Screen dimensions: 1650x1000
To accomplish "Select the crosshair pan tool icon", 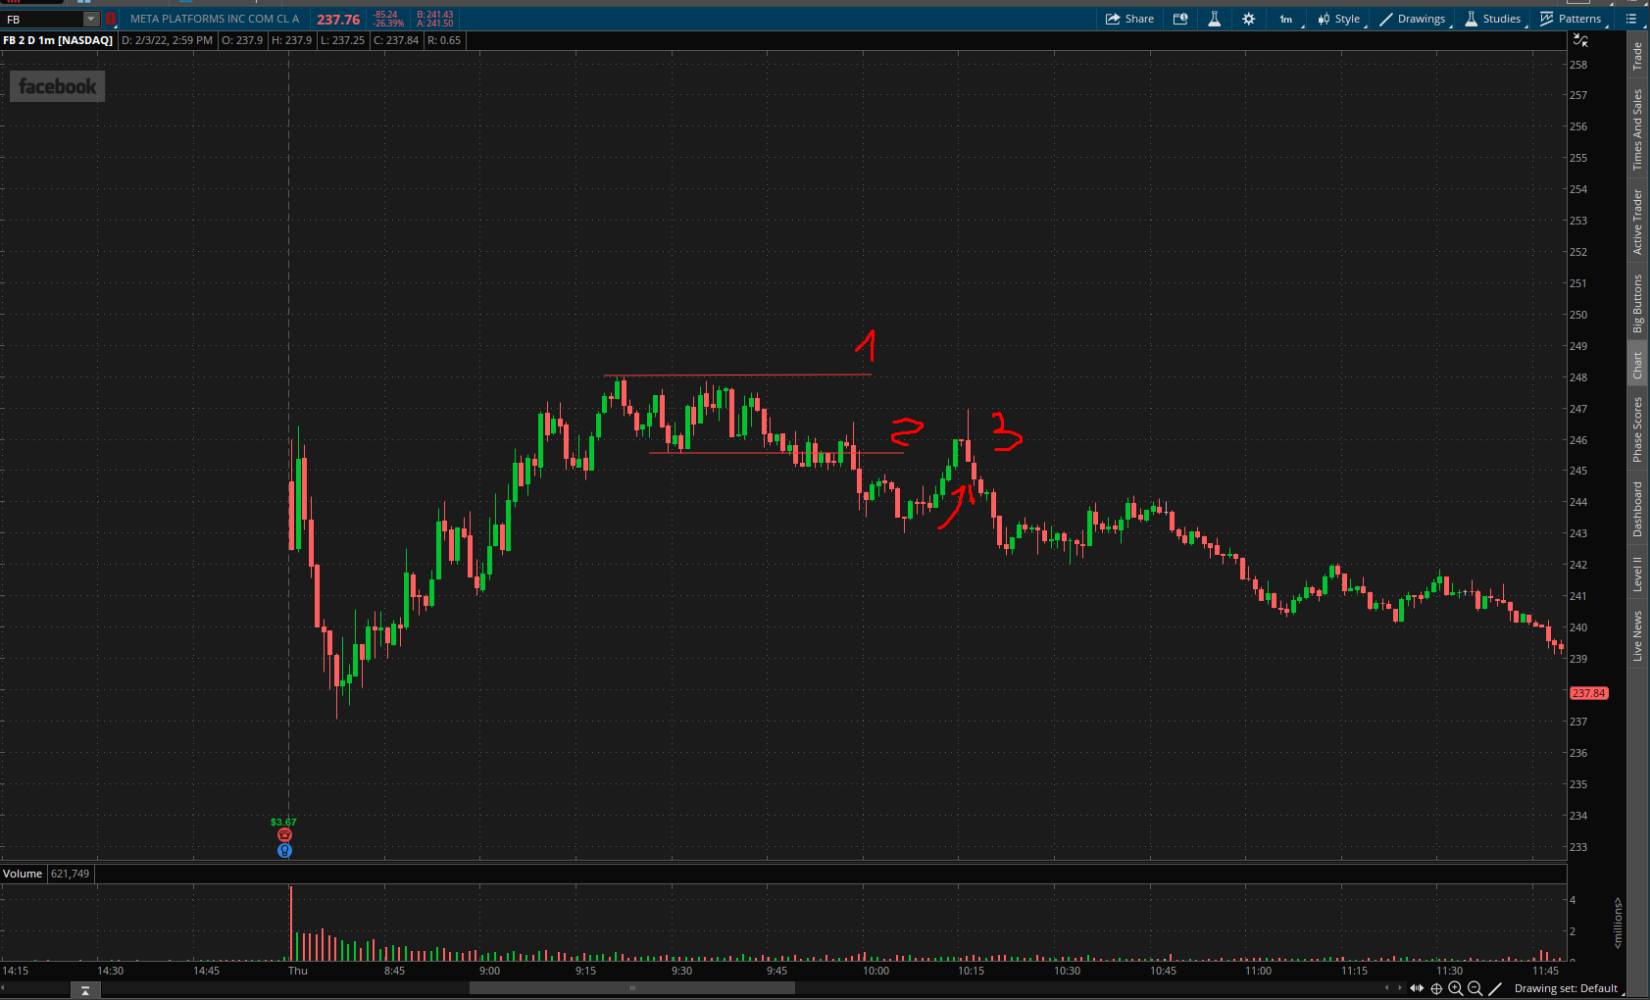I will [x=1436, y=988].
